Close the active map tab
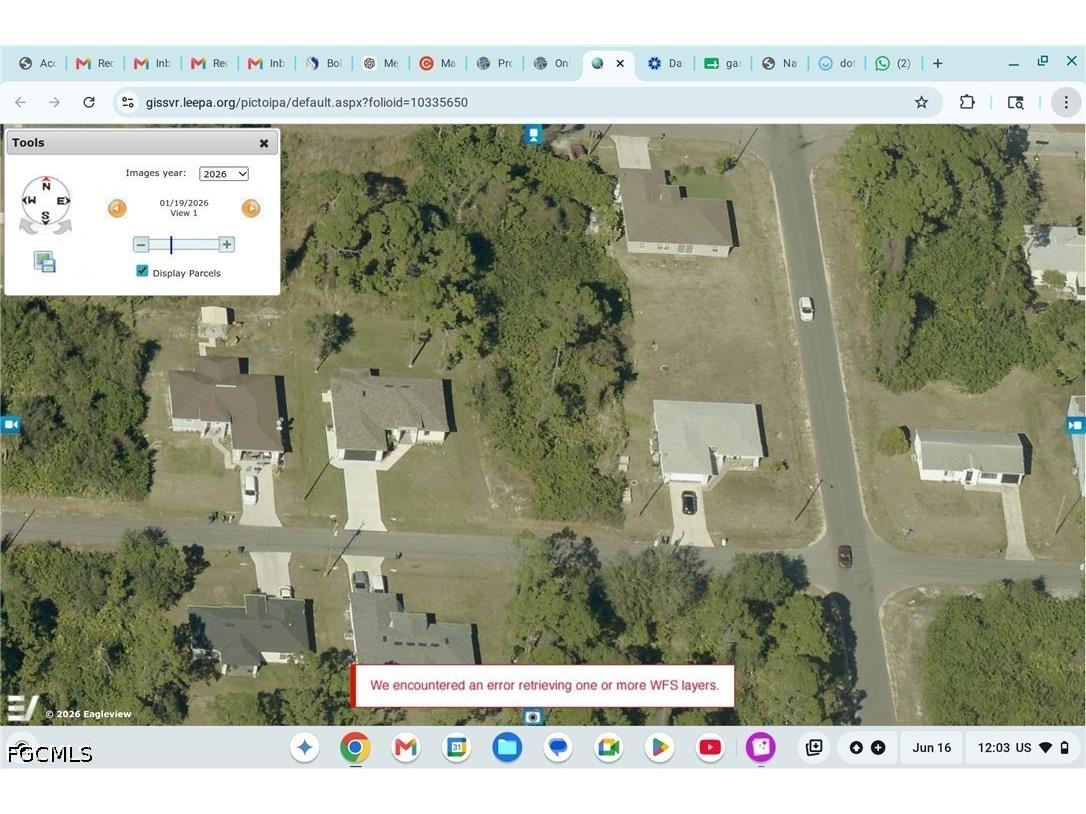1086x814 pixels. click(x=620, y=63)
